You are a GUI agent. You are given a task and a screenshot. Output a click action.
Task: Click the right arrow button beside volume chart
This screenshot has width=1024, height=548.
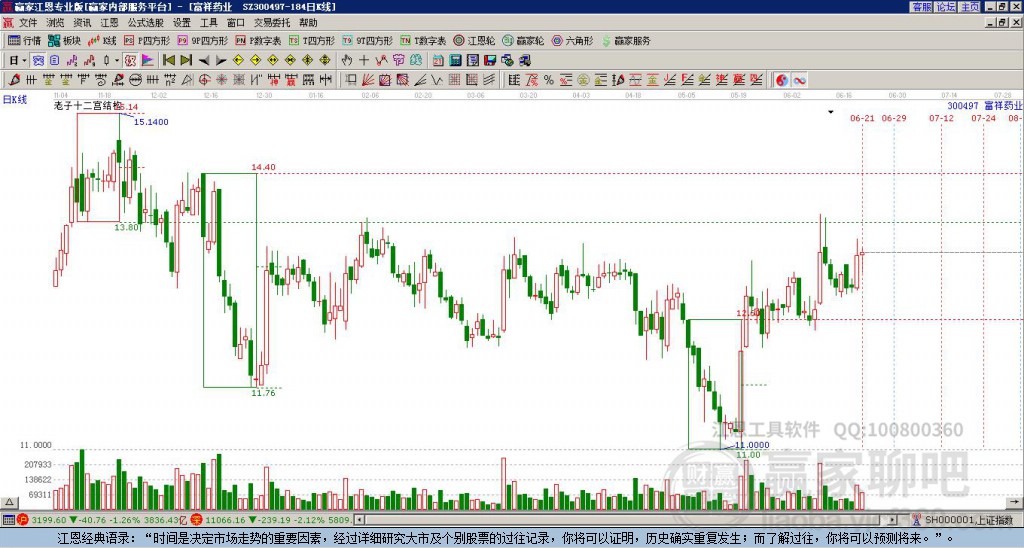[1014, 502]
